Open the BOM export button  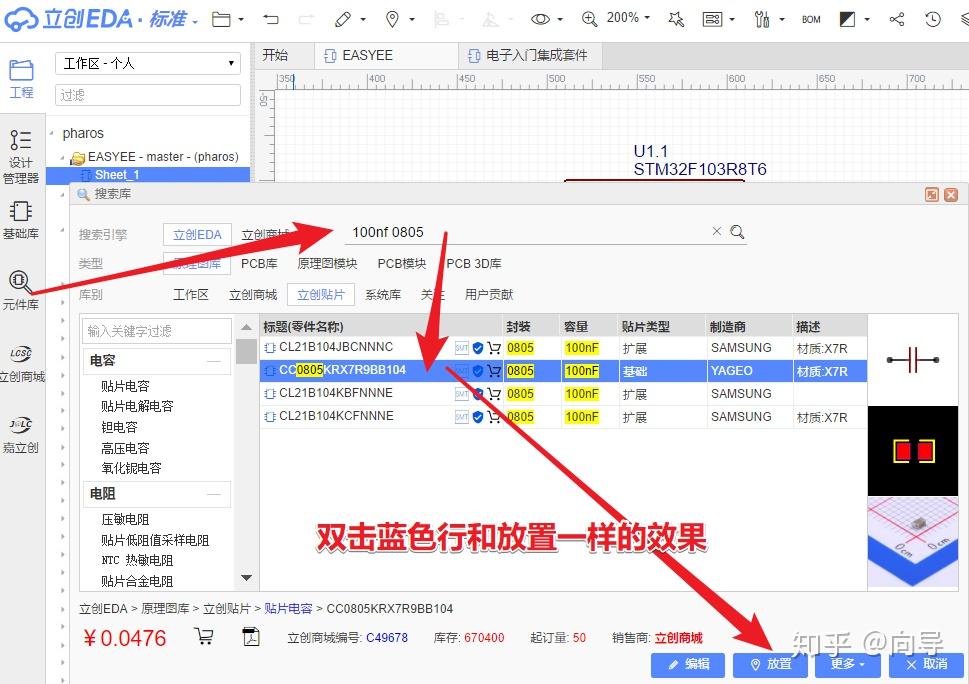[811, 20]
